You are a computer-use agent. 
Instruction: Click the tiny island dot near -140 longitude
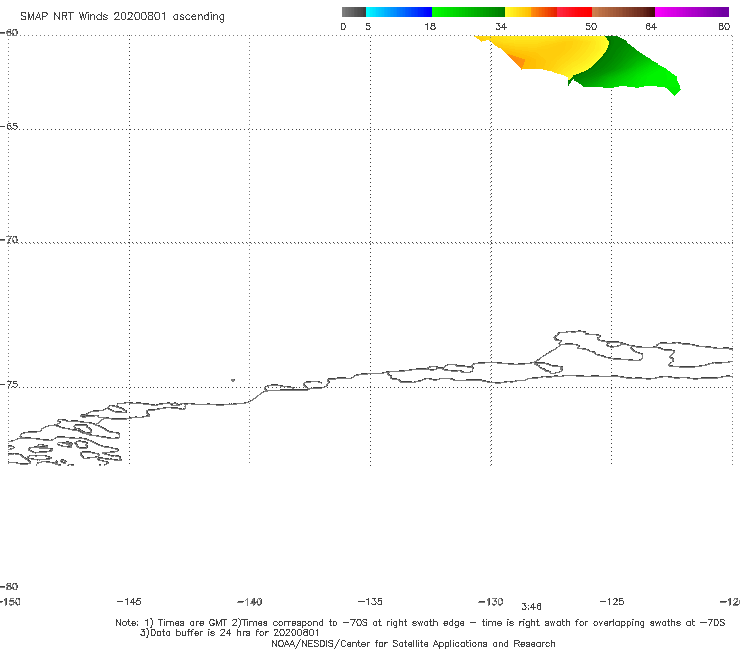pyautogui.click(x=233, y=380)
